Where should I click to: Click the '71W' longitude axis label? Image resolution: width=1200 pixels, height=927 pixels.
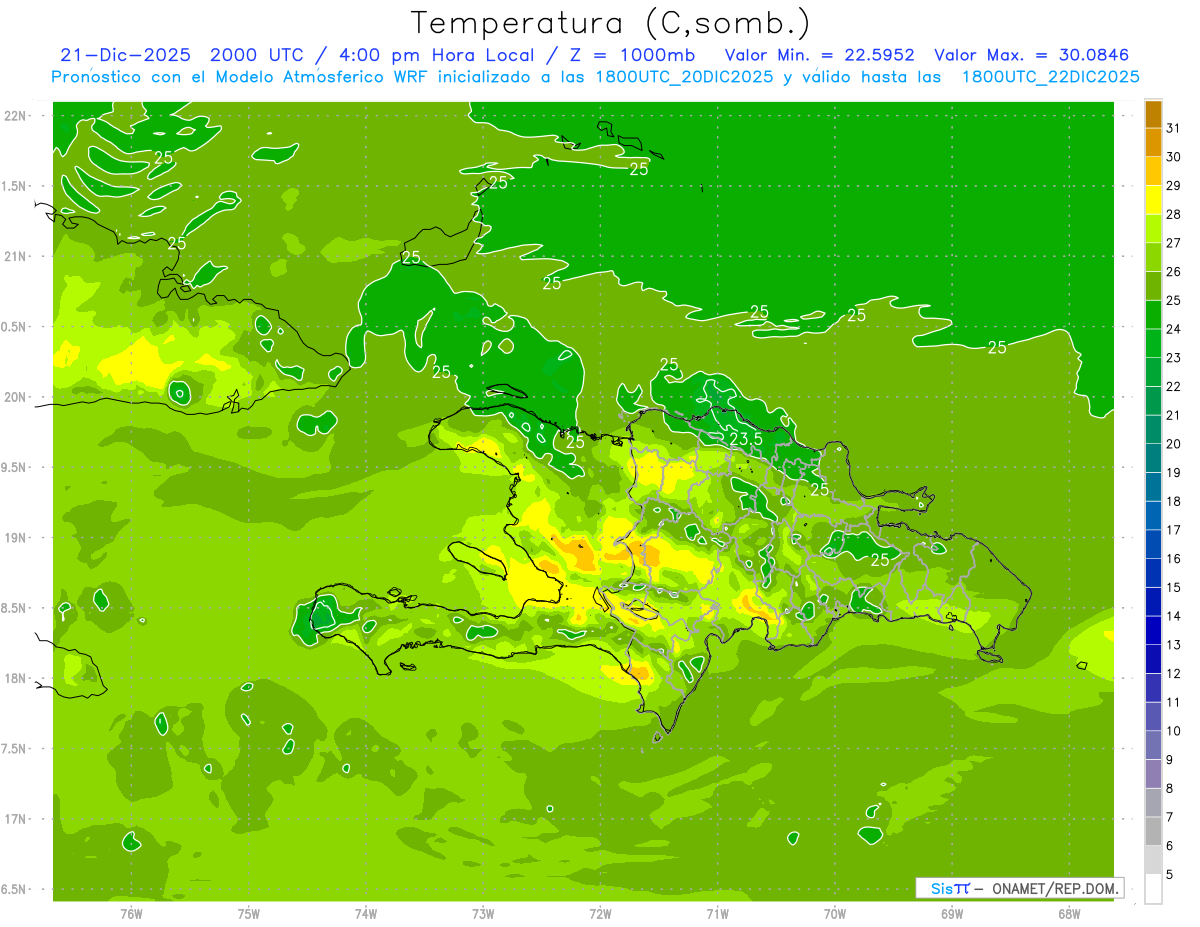[x=717, y=913]
